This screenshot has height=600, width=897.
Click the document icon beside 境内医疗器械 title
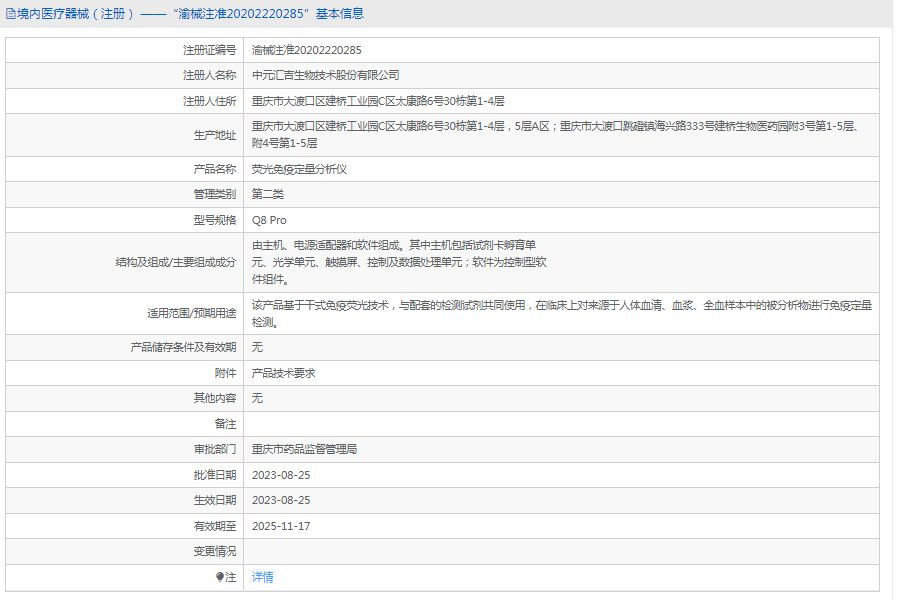[x=11, y=14]
